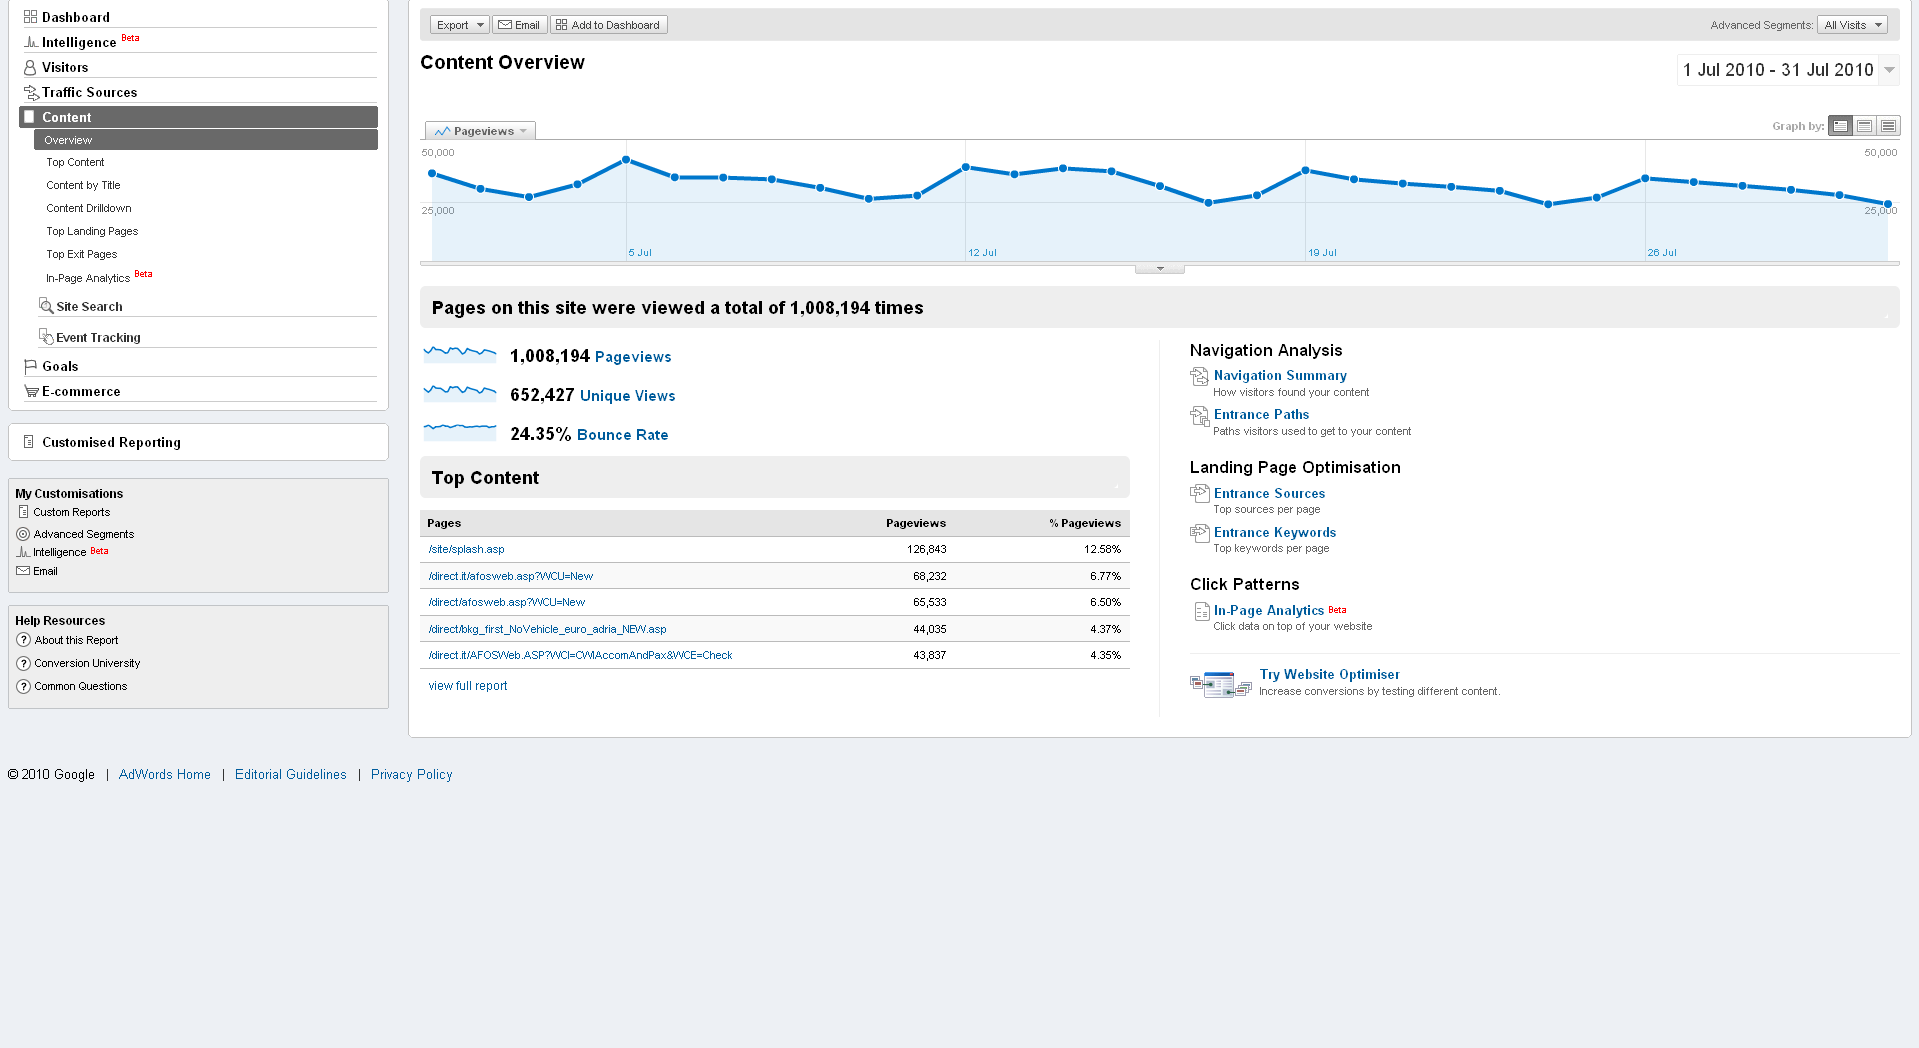Viewport: 1919px width, 1048px height.
Task: Click the 126,843 pageviews cell
Action: coord(927,549)
